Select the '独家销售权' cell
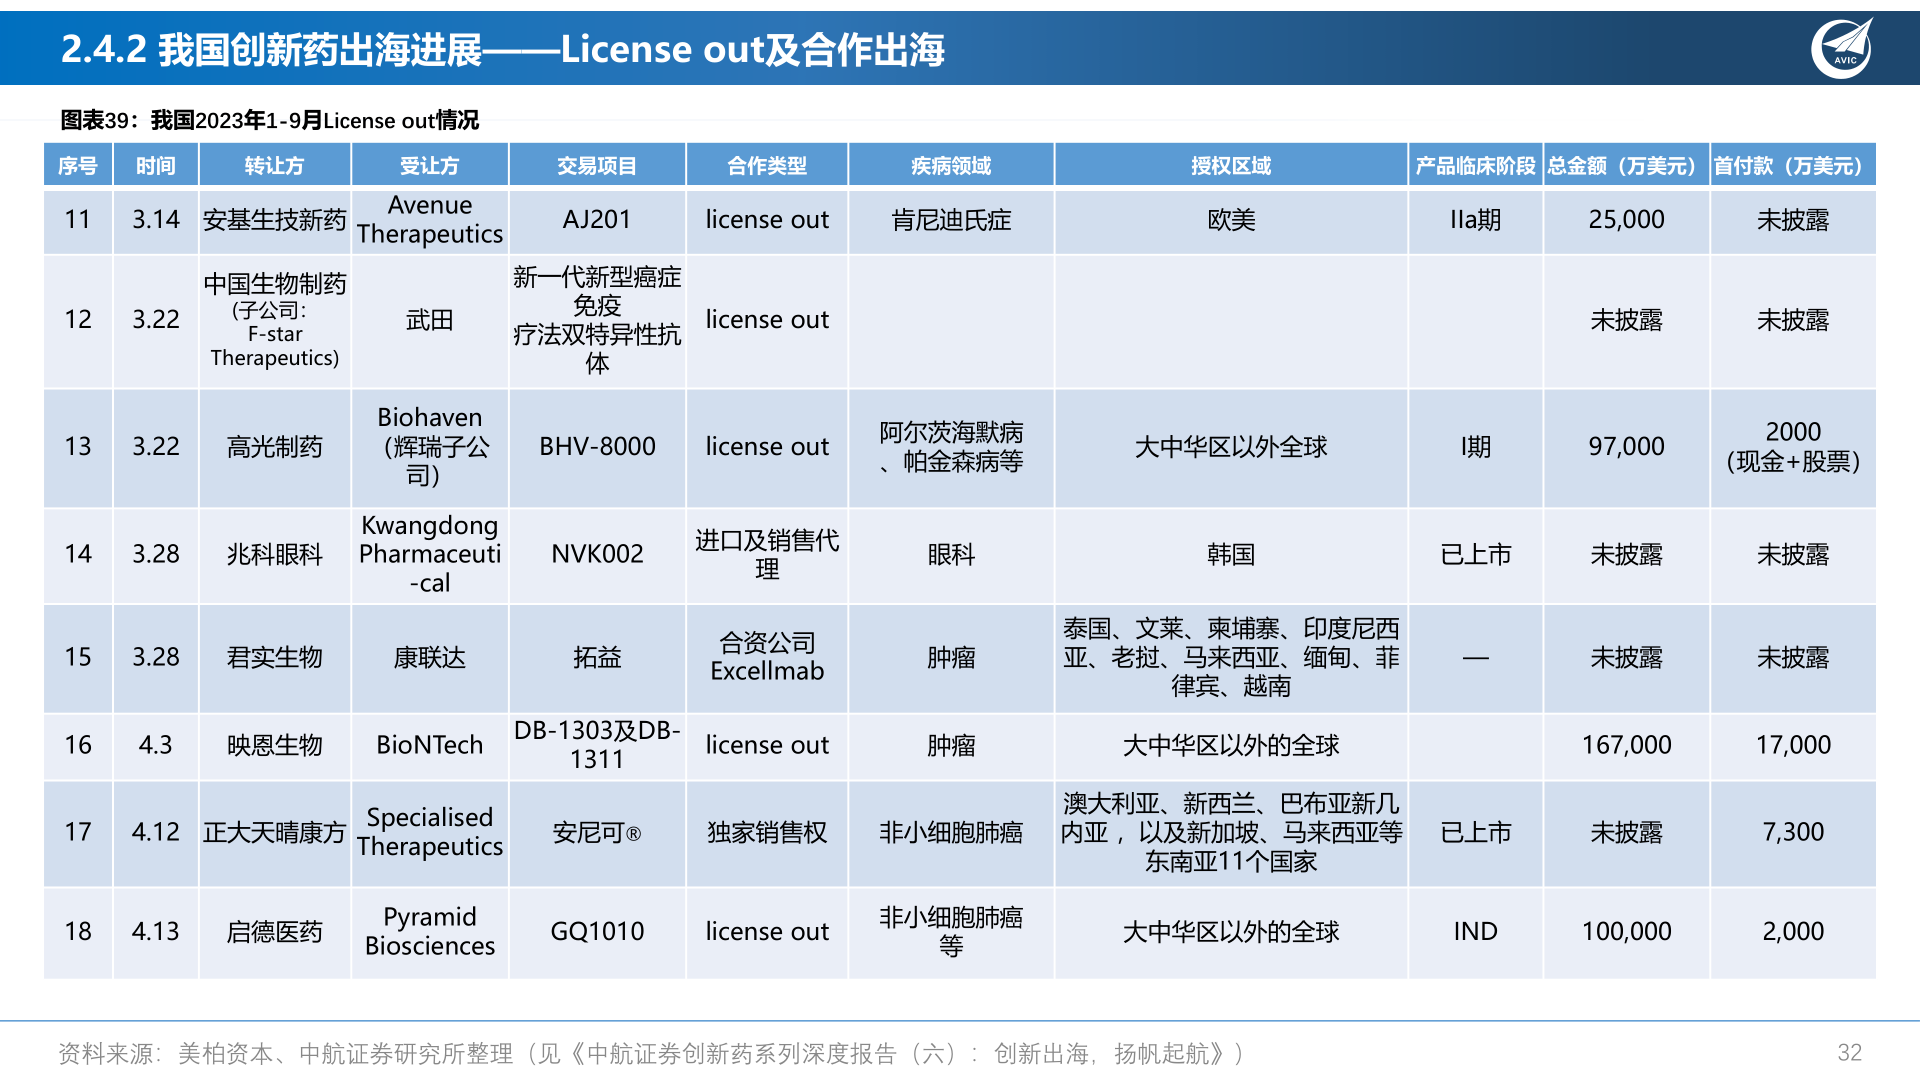Image resolution: width=1920 pixels, height=1080 pixels. click(767, 833)
